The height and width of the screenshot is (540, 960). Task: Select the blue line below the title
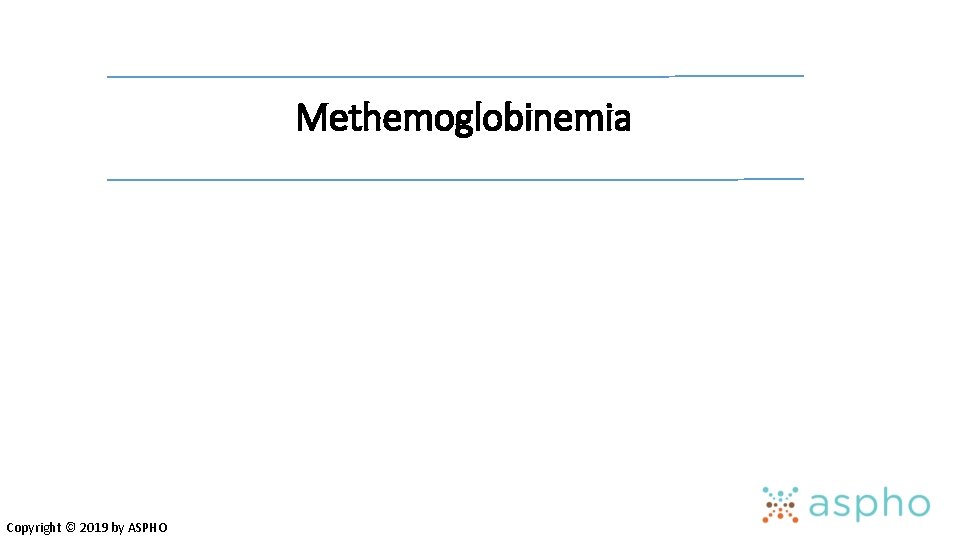(x=420, y=179)
